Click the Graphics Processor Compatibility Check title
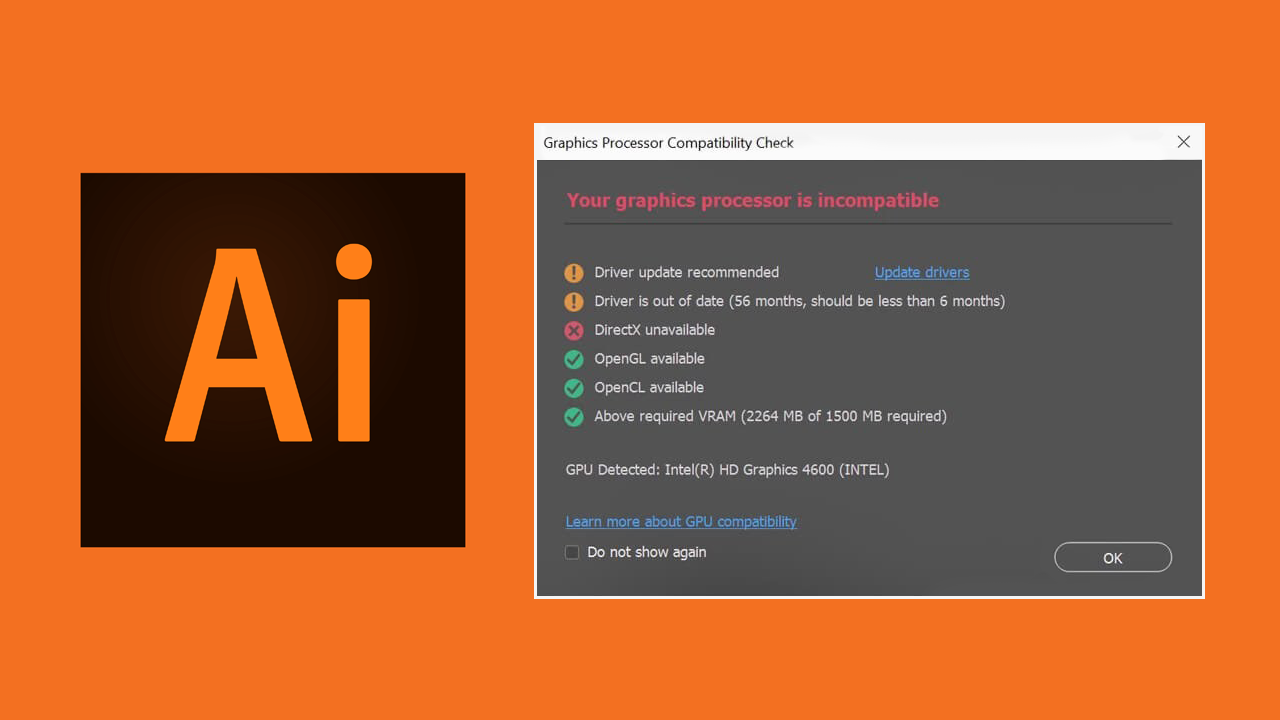 (x=668, y=143)
